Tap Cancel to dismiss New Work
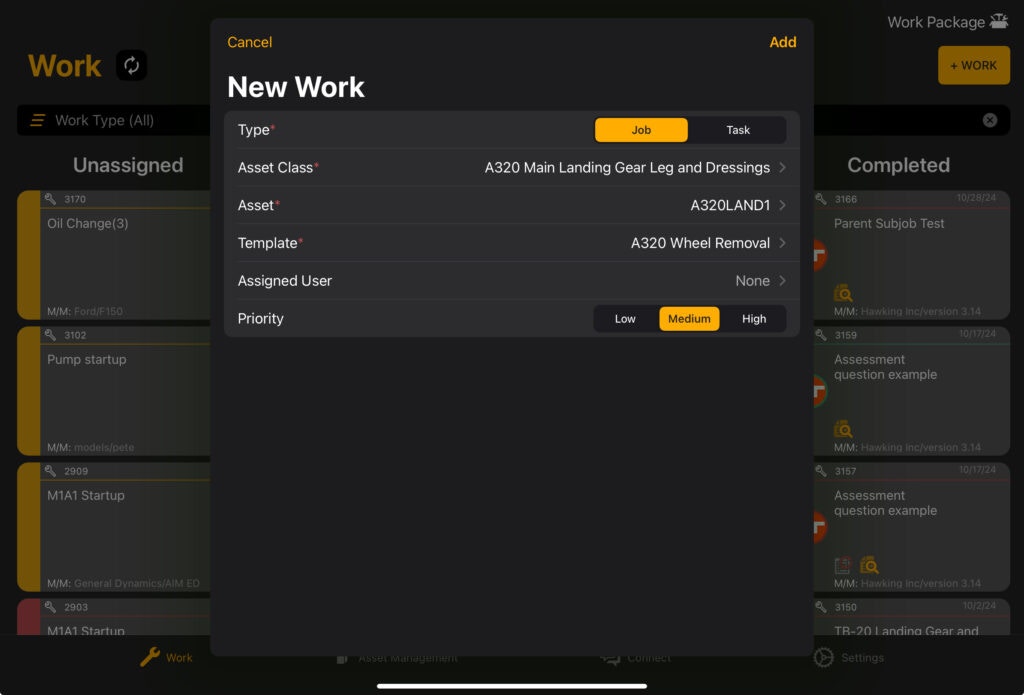Image resolution: width=1024 pixels, height=695 pixels. (248, 42)
